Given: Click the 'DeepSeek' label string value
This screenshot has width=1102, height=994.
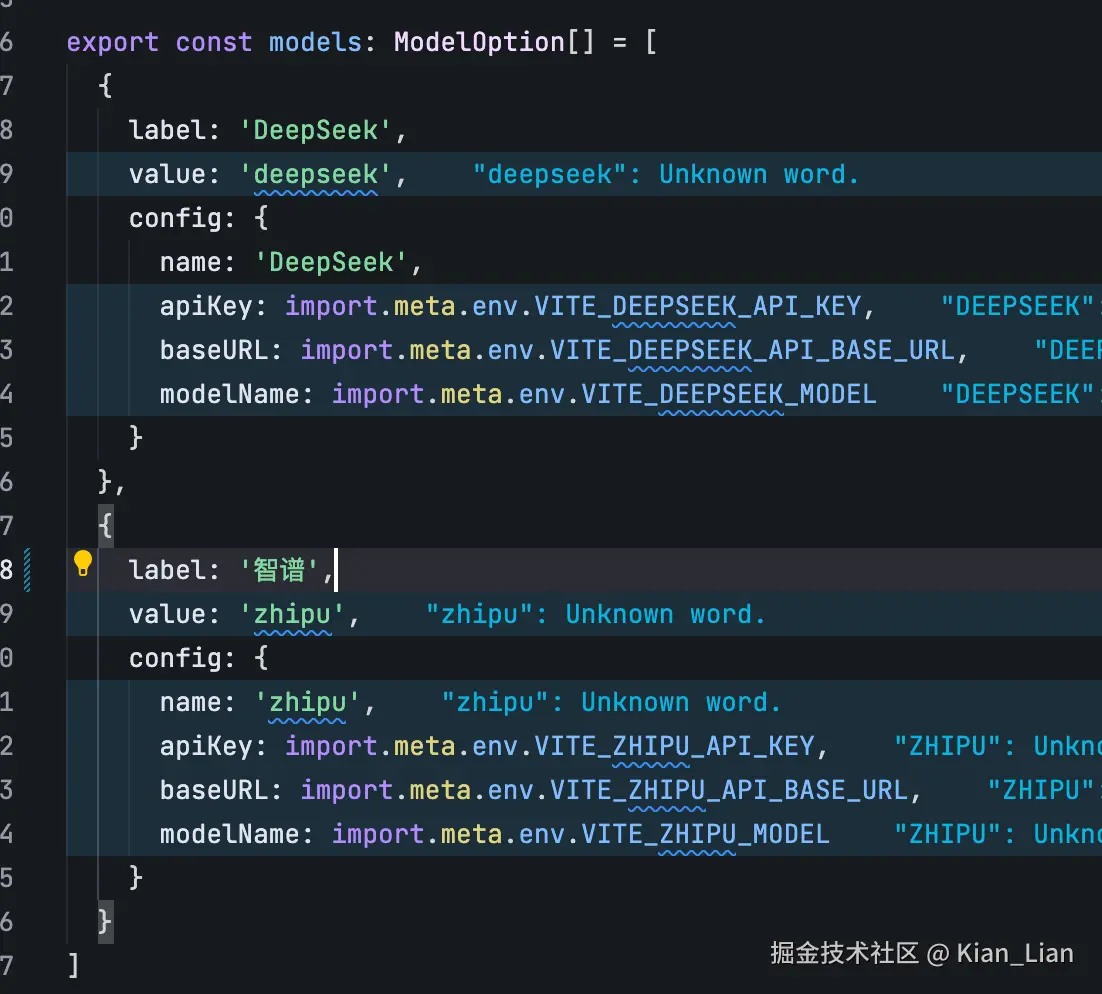Looking at the screenshot, I should click(x=315, y=130).
